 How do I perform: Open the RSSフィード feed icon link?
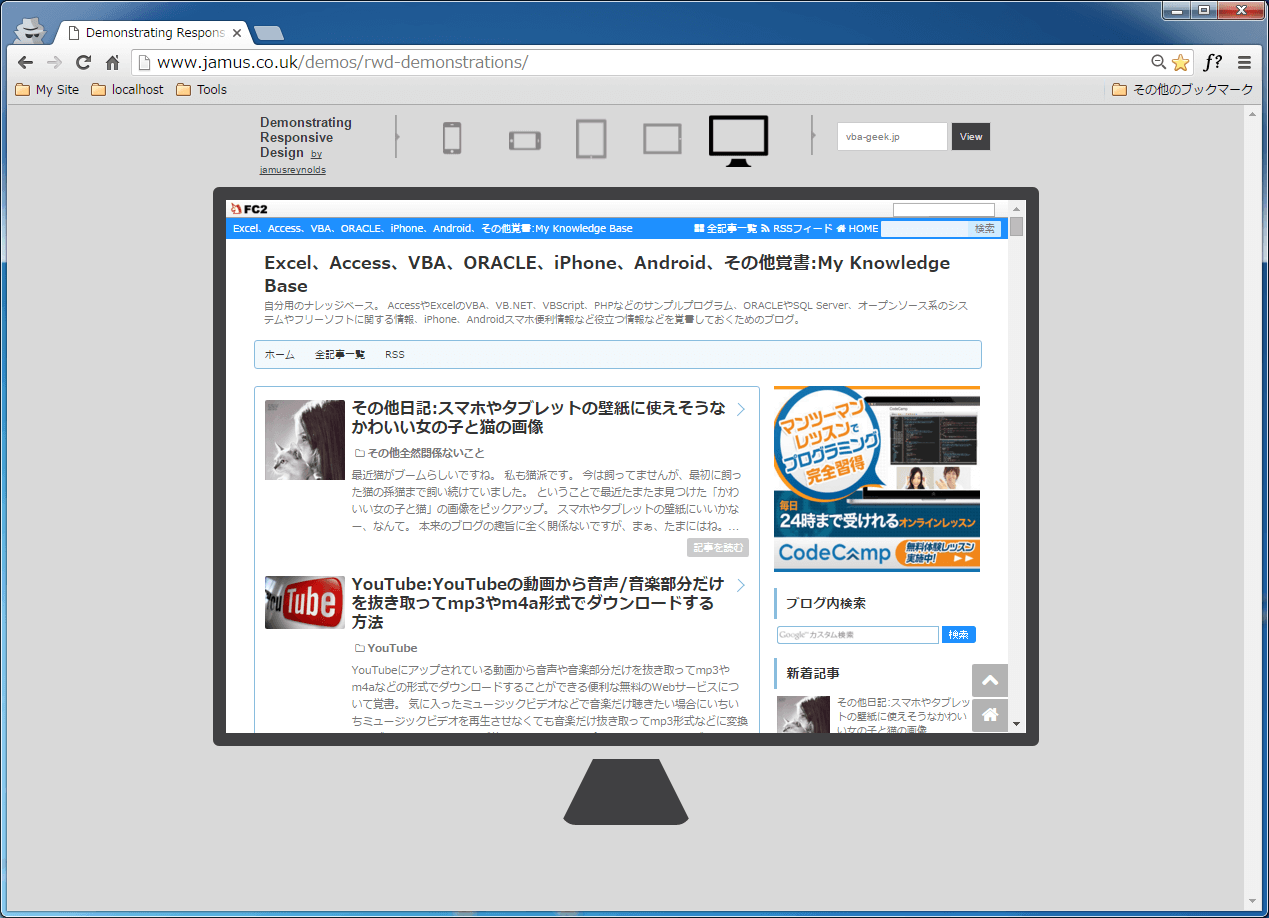tap(763, 228)
